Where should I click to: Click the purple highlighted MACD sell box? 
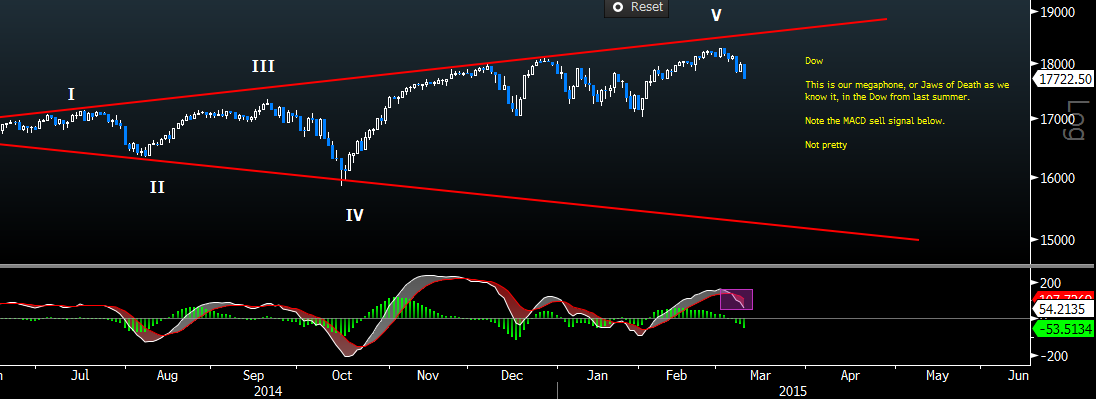(x=736, y=299)
